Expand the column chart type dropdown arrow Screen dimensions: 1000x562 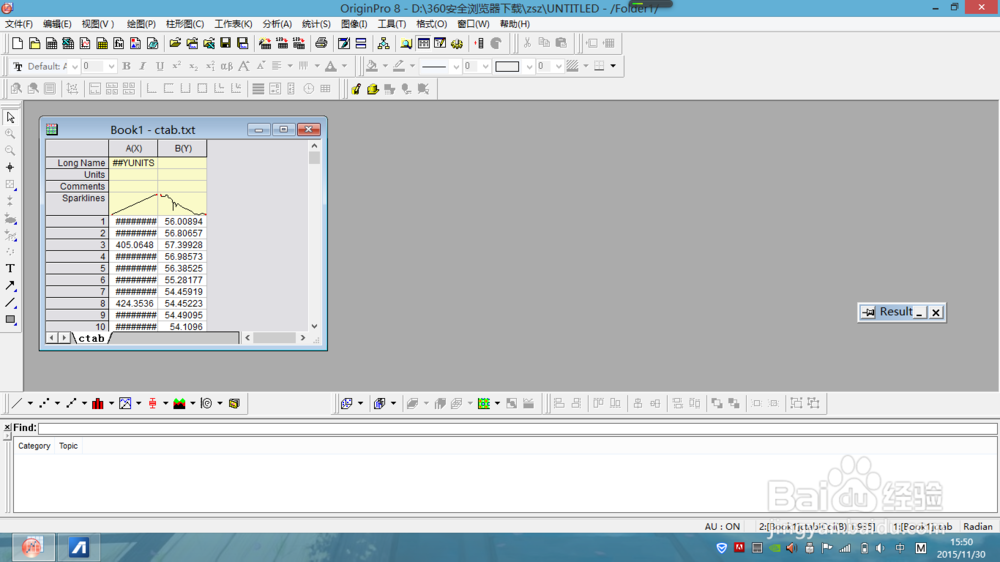(111, 403)
